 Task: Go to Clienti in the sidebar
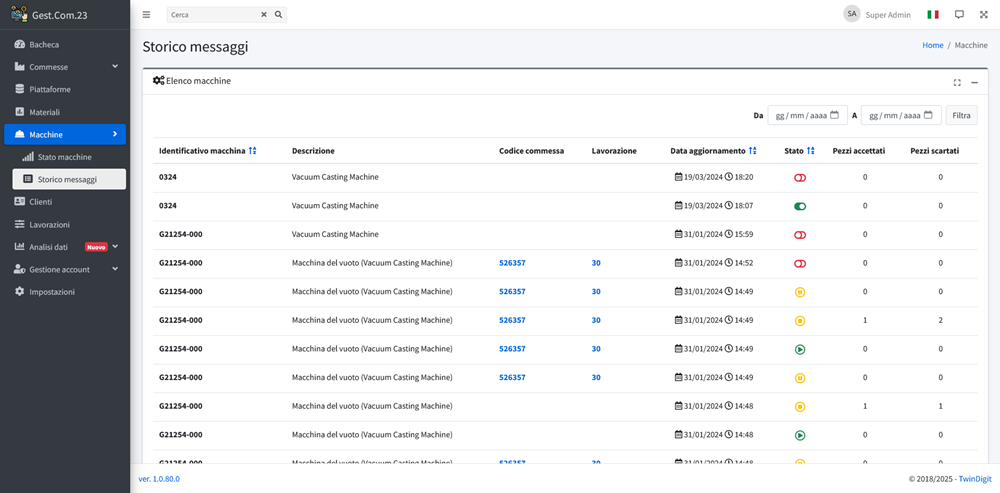[x=41, y=202]
